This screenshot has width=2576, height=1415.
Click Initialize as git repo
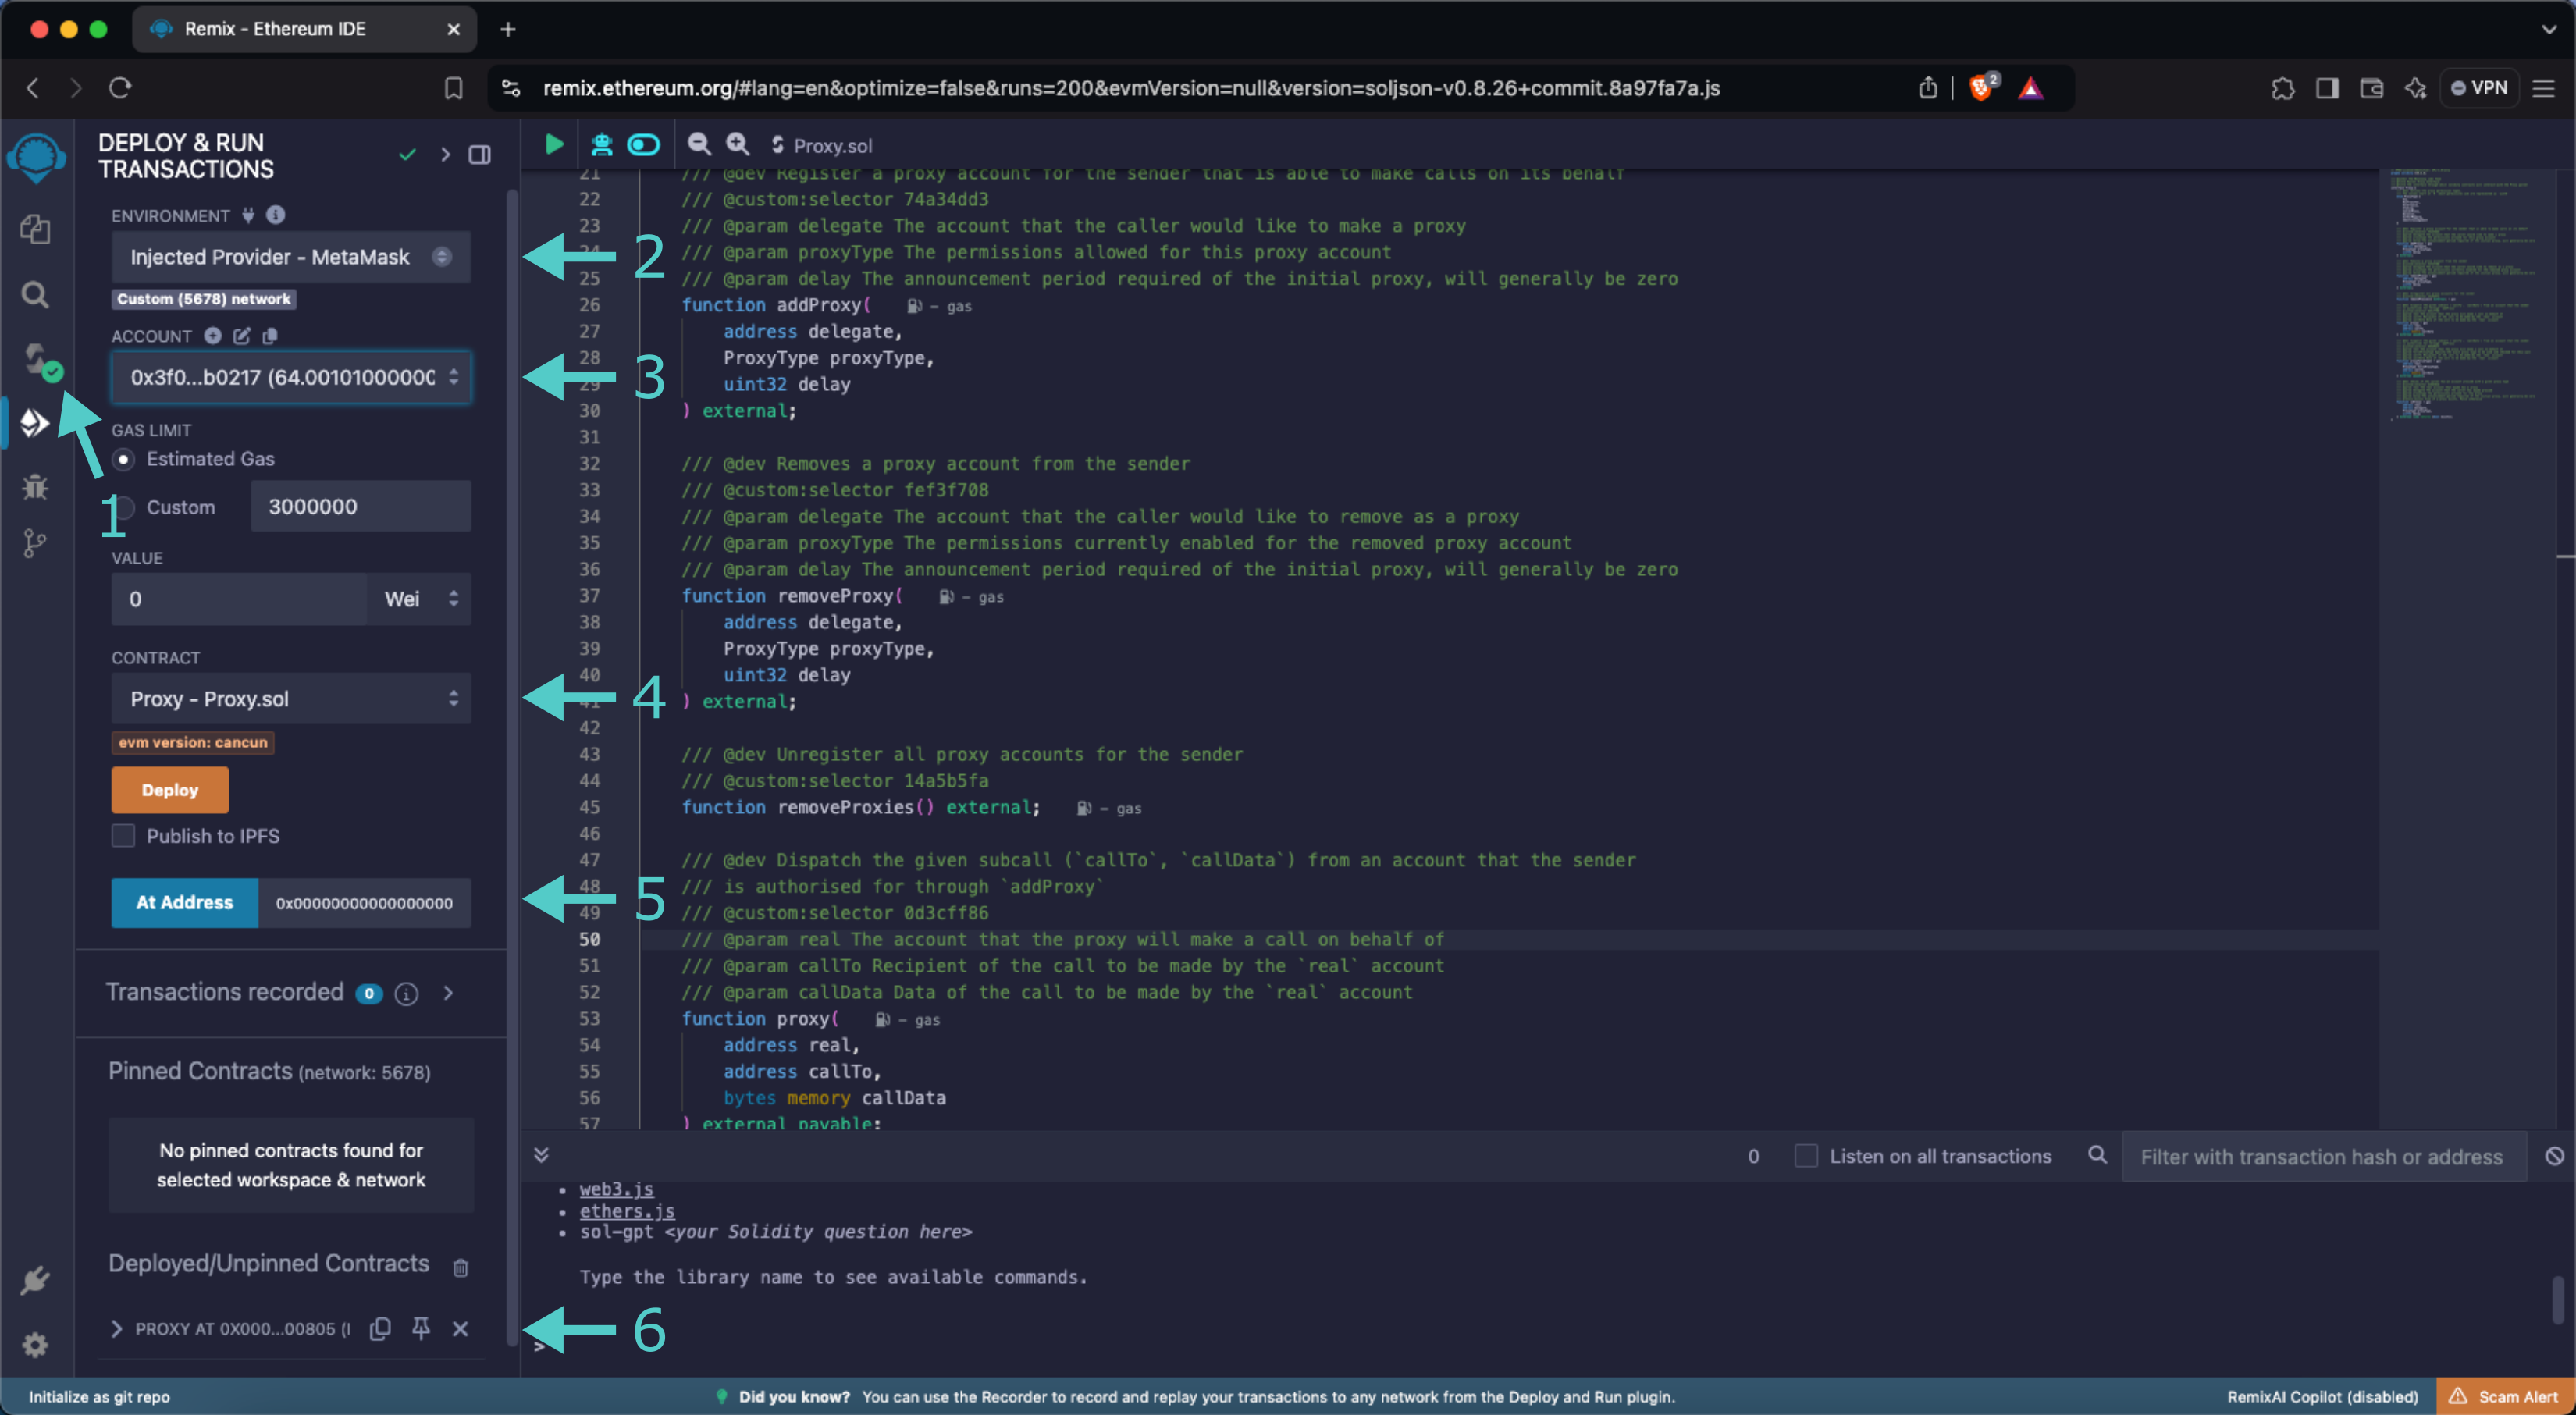click(x=99, y=1396)
